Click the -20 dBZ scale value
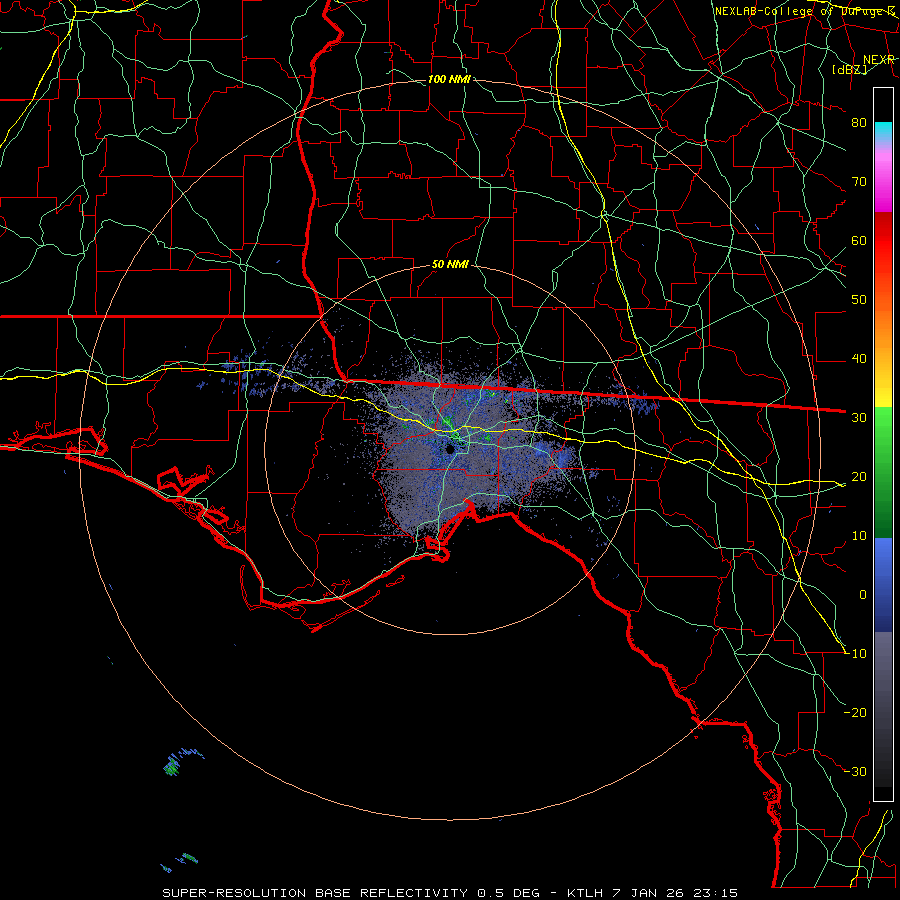 (855, 713)
